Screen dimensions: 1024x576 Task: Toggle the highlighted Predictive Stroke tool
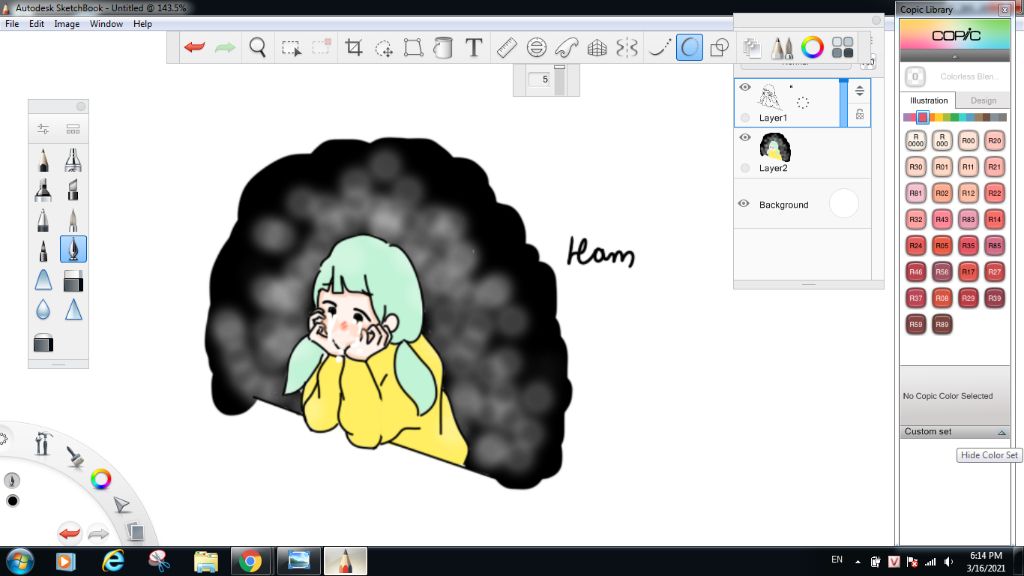click(690, 48)
